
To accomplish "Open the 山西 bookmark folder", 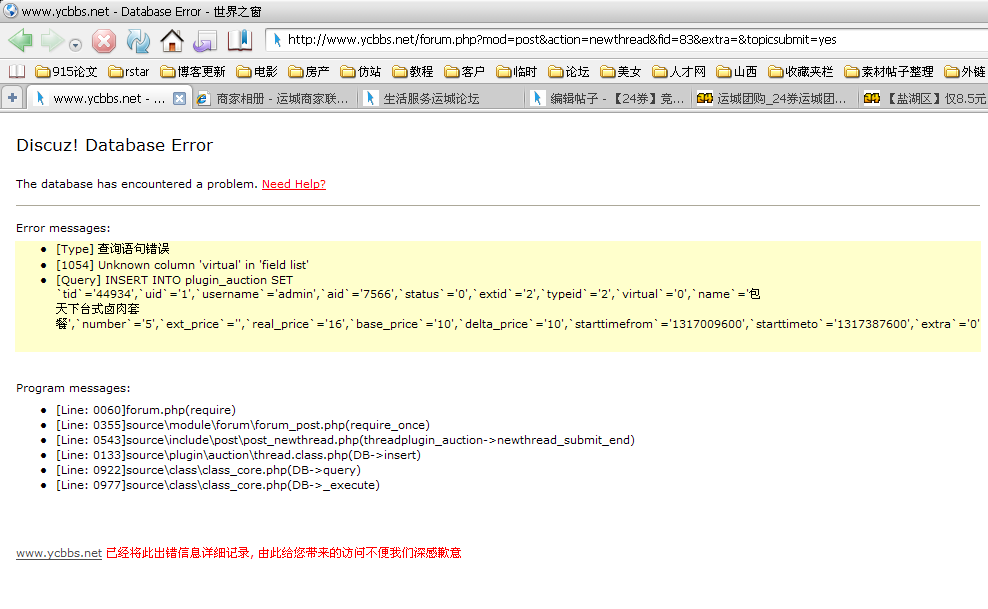I will coord(737,72).
